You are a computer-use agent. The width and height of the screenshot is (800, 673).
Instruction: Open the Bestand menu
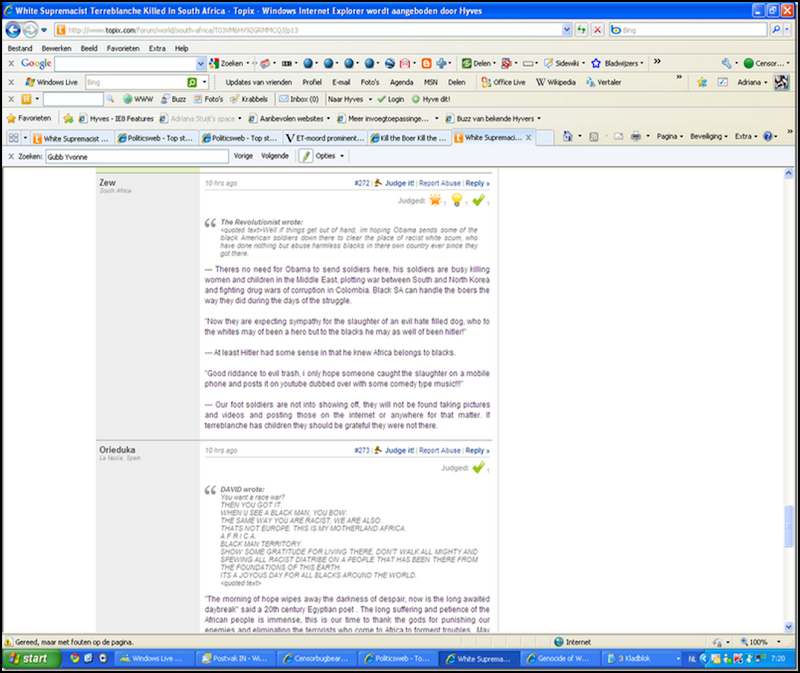click(x=20, y=48)
